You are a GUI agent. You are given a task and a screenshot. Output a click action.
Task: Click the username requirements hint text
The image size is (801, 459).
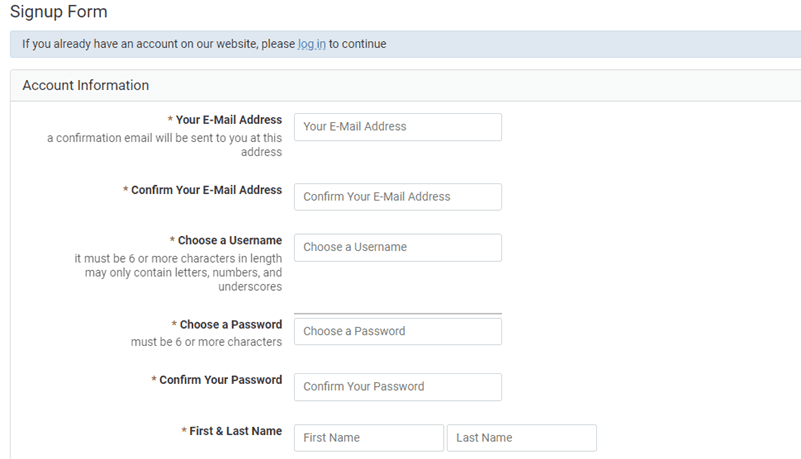coord(178,272)
